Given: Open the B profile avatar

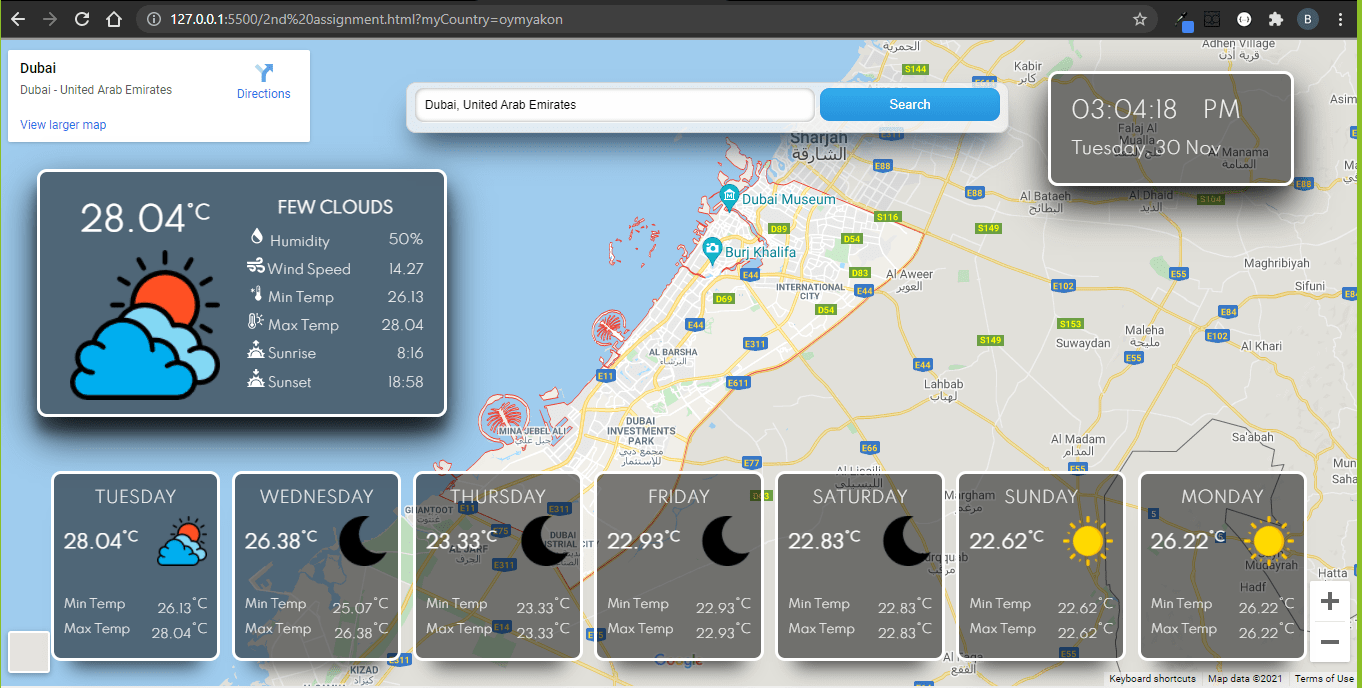Looking at the screenshot, I should (x=1307, y=19).
